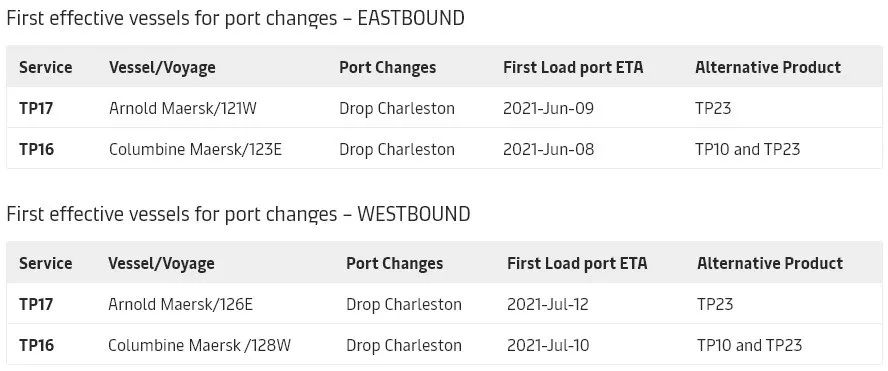Image resolution: width=888 pixels, height=371 pixels.
Task: Select the 2021-Jul-12 ETA cell
Action: click(x=548, y=304)
